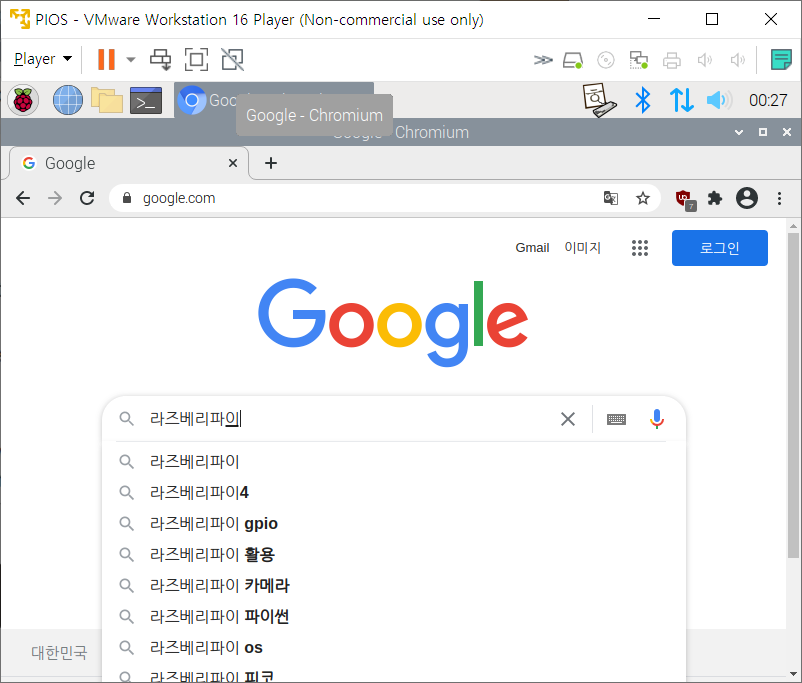The width and height of the screenshot is (802, 683).
Task: Open the power options dropdown arrow
Action: 131,60
